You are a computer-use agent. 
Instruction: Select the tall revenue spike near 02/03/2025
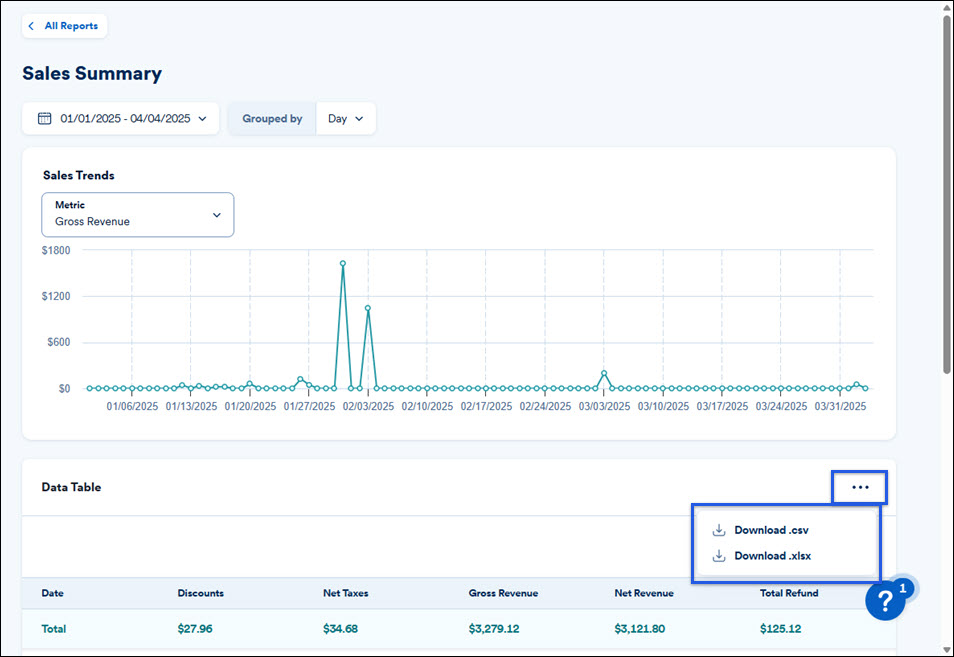click(x=343, y=263)
